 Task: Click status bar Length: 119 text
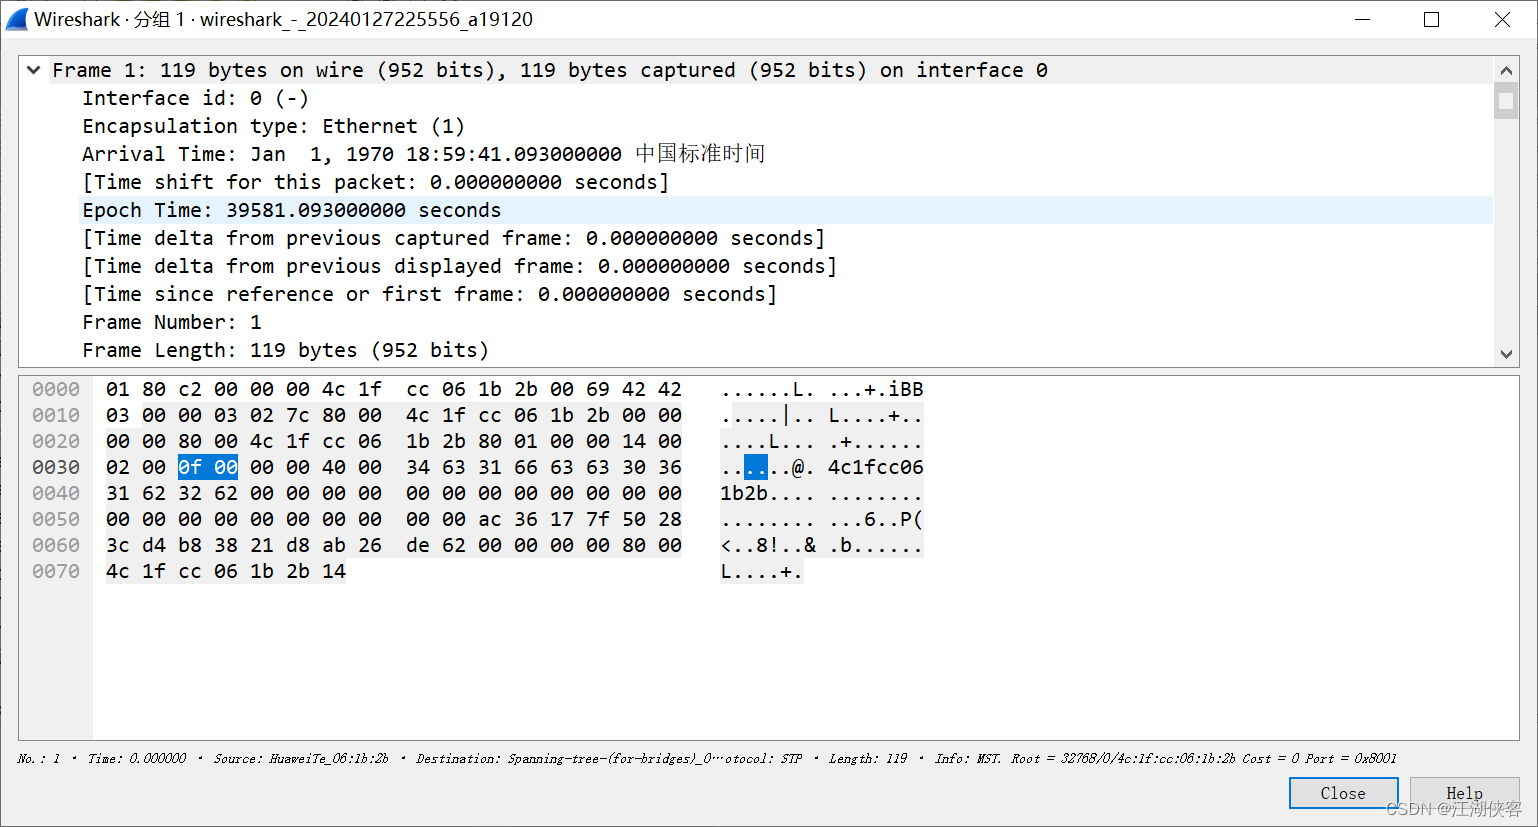click(868, 759)
